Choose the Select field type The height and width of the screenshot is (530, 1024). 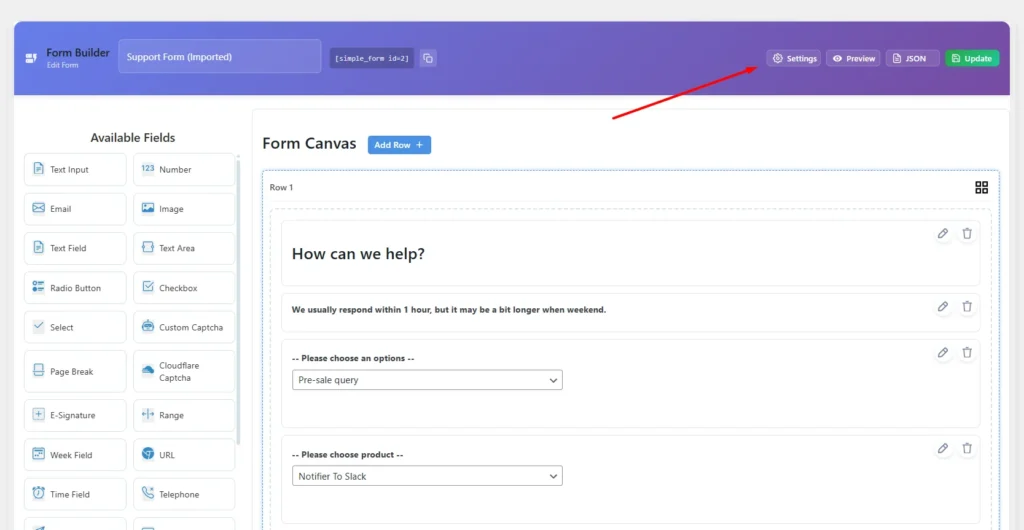tap(75, 327)
